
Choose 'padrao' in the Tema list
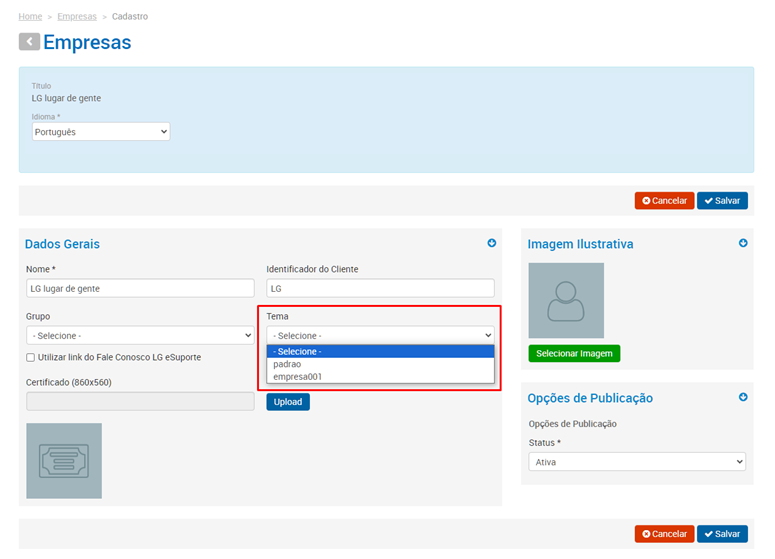pos(380,364)
